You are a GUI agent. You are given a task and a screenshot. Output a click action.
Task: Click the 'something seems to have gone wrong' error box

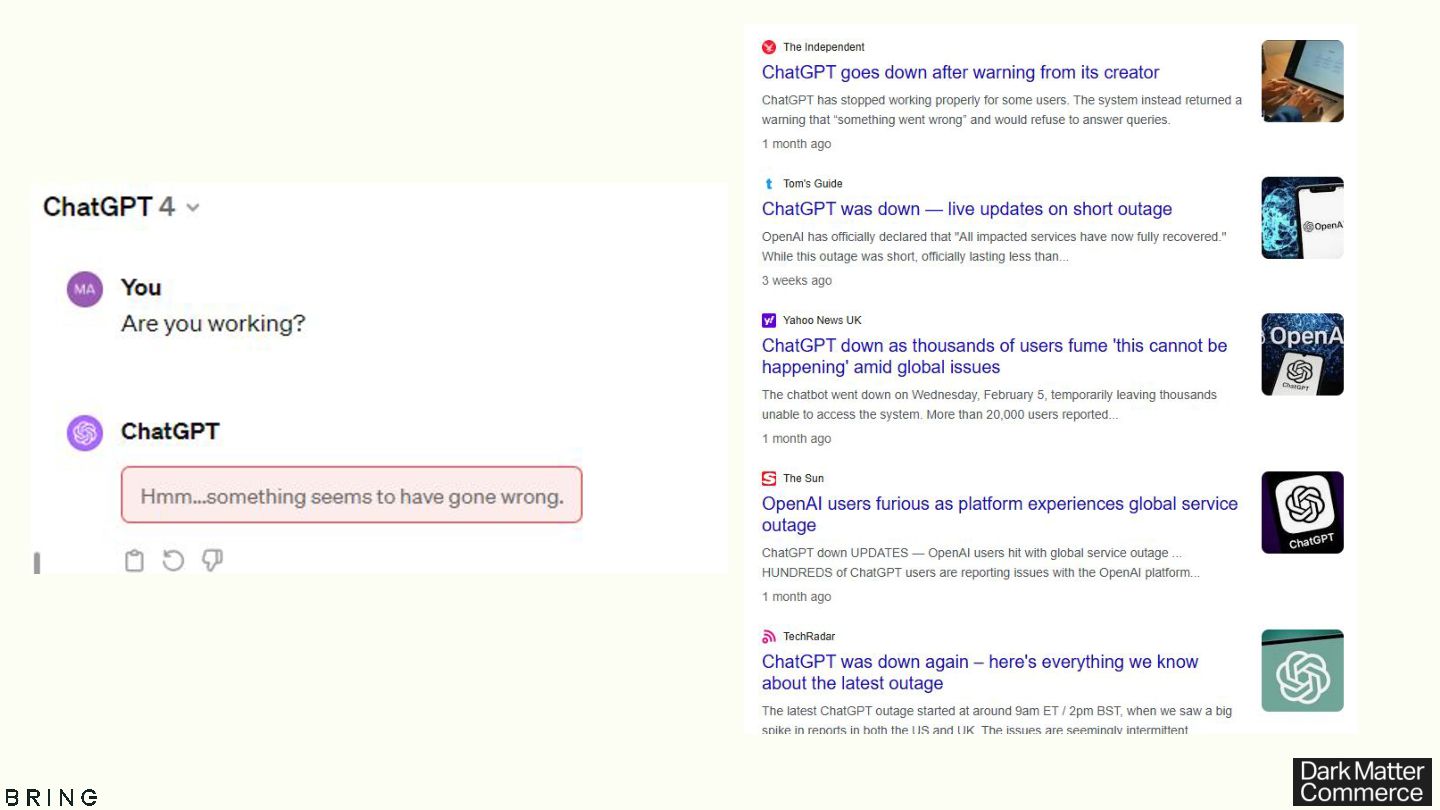pyautogui.click(x=351, y=495)
